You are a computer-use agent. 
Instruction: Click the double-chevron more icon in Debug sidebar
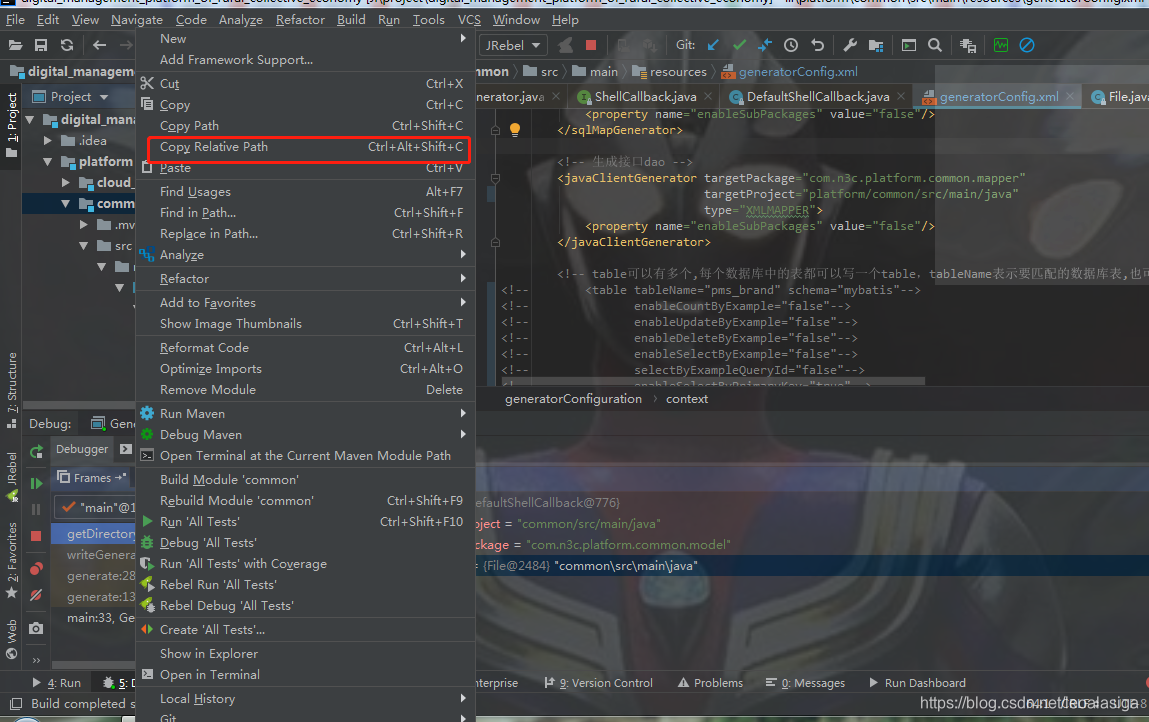[36, 660]
